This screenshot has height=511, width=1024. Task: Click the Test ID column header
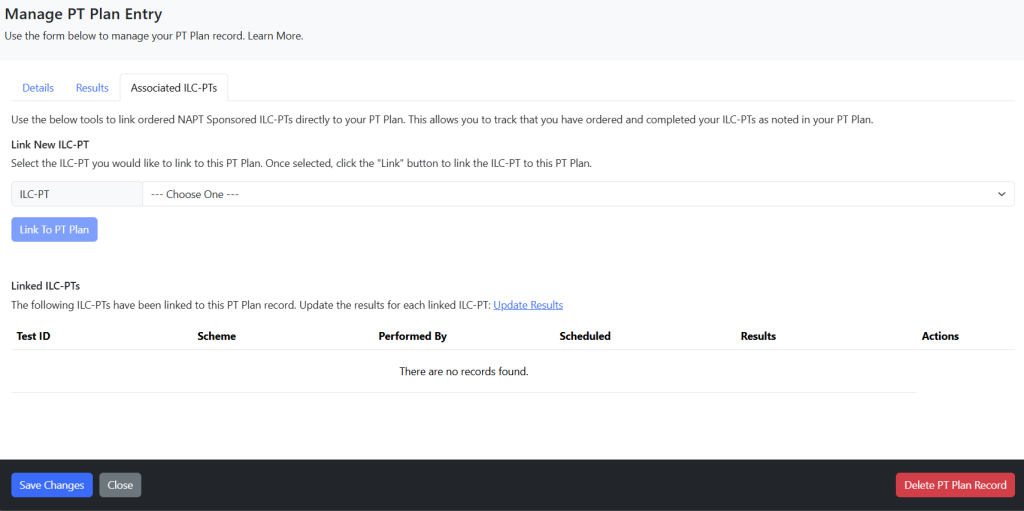click(34, 336)
